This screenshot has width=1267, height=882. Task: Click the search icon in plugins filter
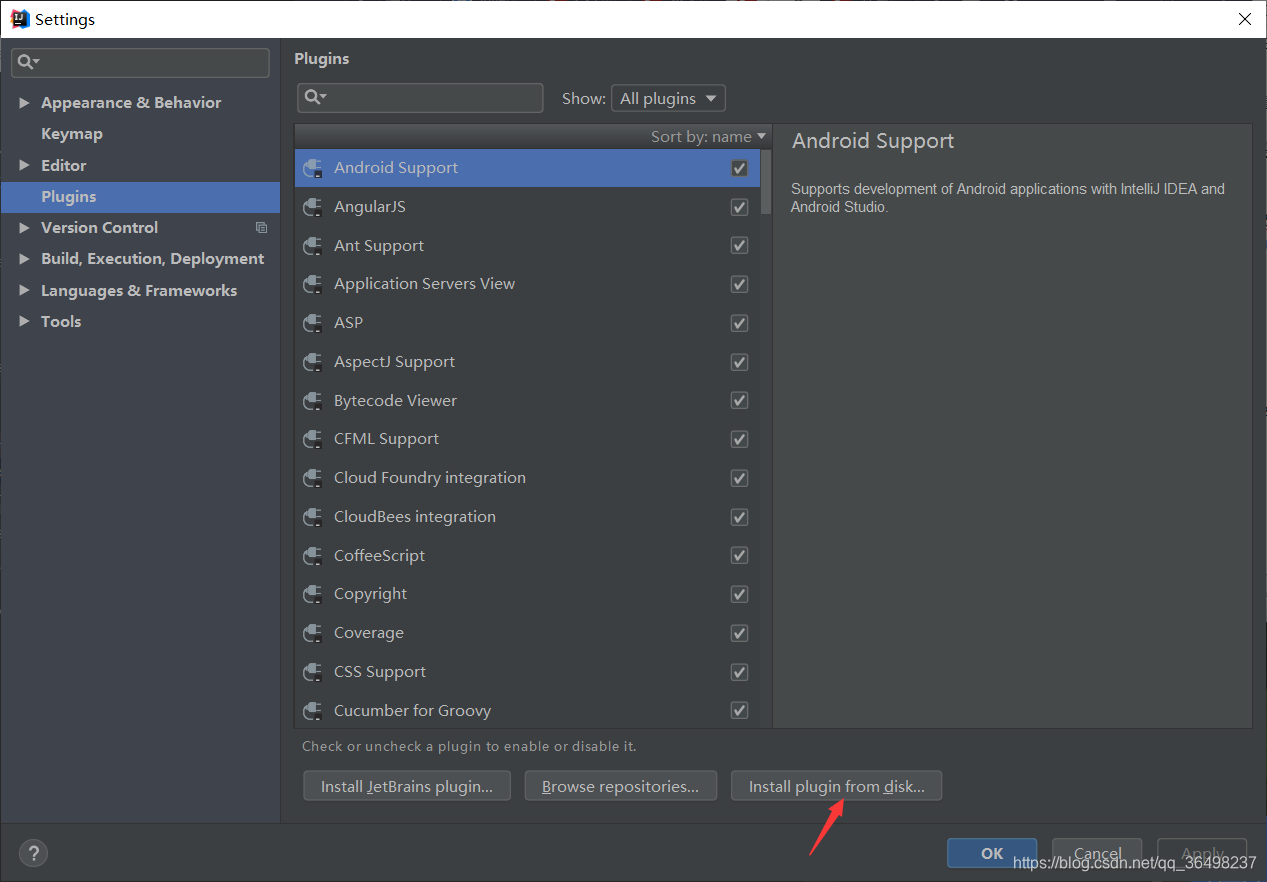click(x=316, y=97)
